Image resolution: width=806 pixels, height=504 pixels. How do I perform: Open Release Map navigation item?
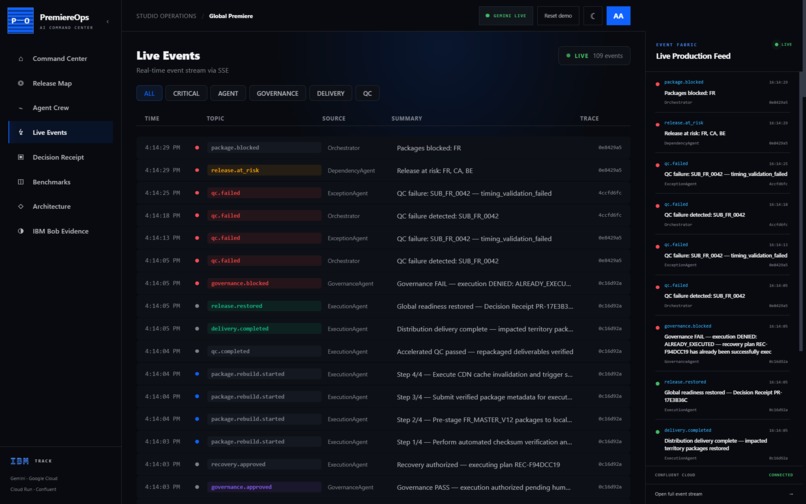[x=61, y=83]
